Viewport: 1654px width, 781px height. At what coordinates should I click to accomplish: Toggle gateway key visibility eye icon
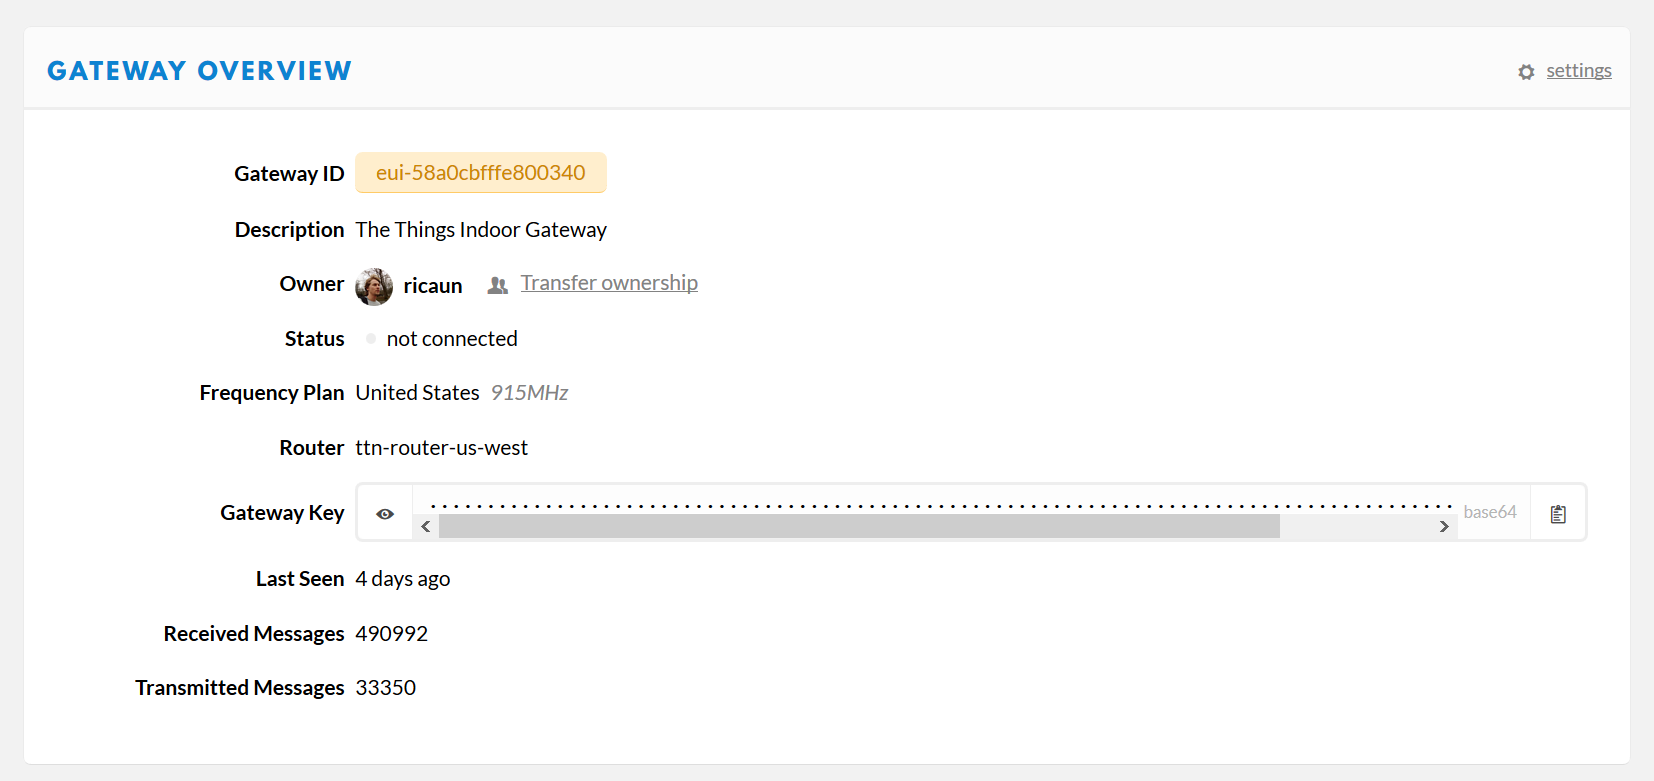point(385,513)
